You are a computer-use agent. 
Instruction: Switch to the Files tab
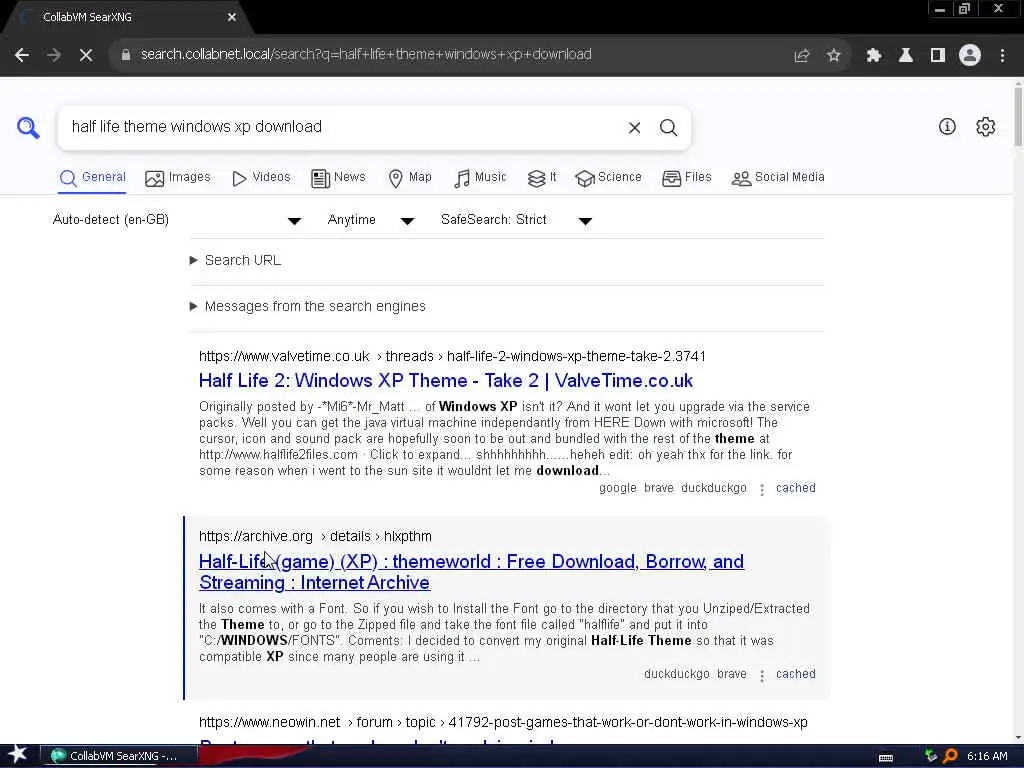coord(686,178)
